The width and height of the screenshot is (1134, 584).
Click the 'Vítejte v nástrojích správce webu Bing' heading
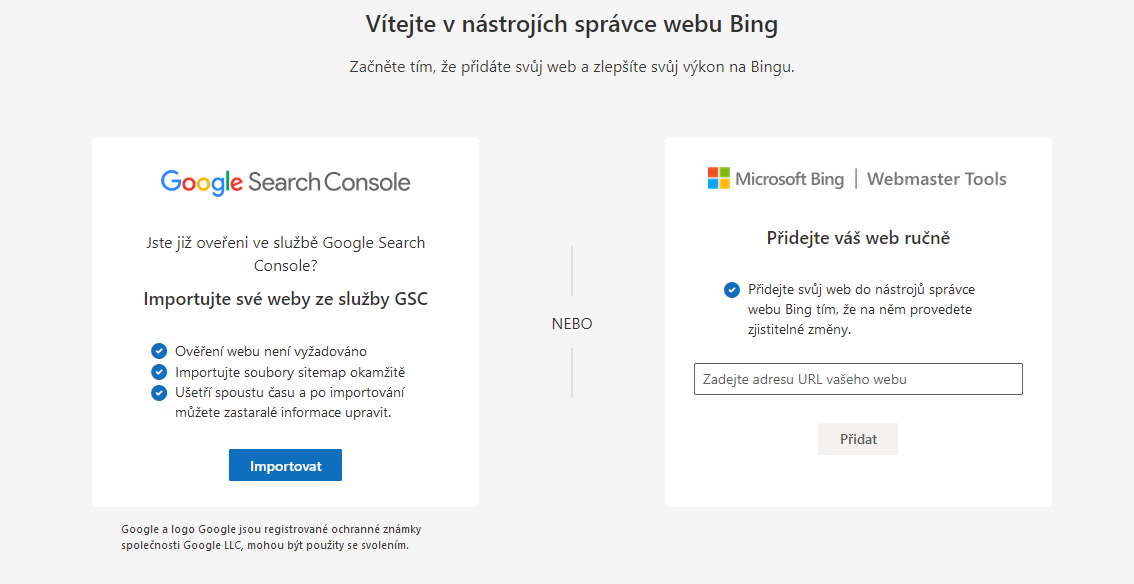tap(571, 23)
